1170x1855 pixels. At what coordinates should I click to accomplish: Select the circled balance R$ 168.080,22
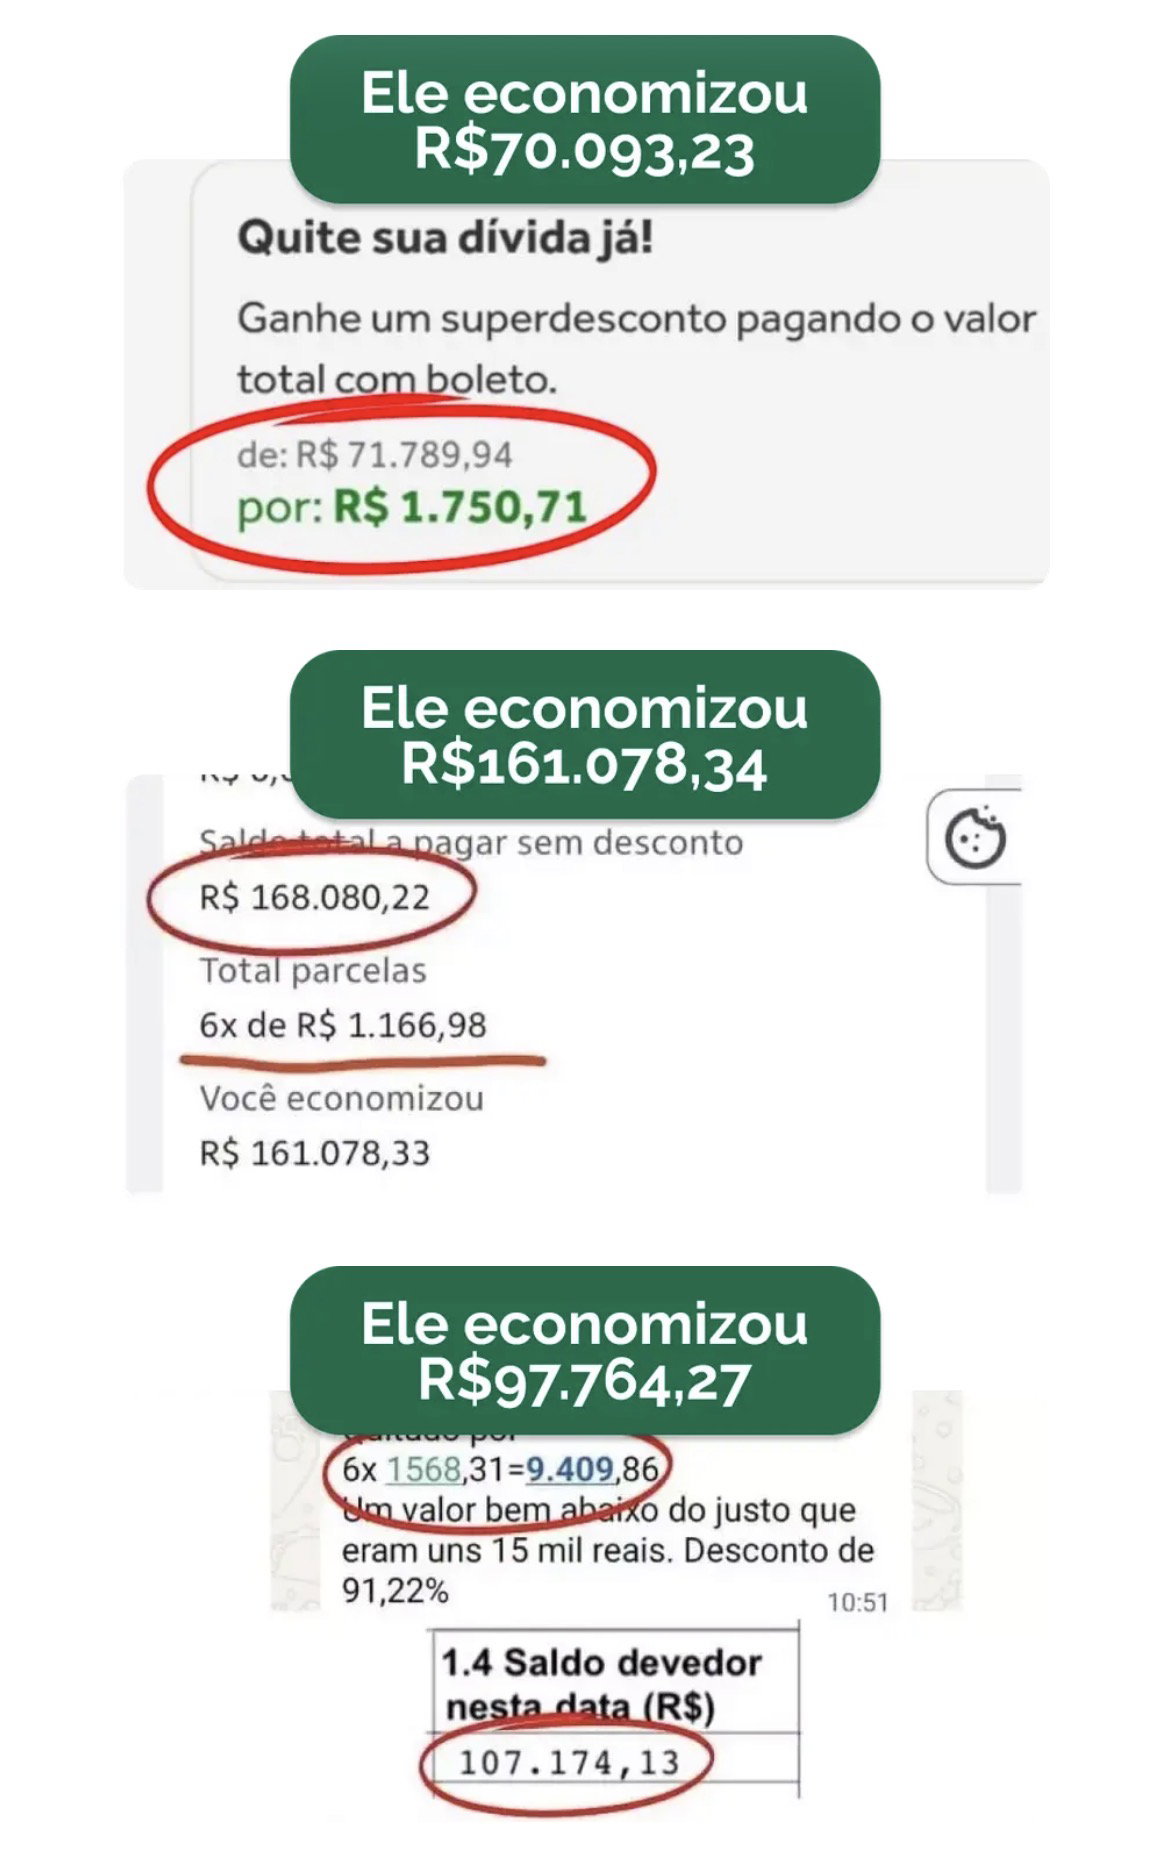(314, 897)
